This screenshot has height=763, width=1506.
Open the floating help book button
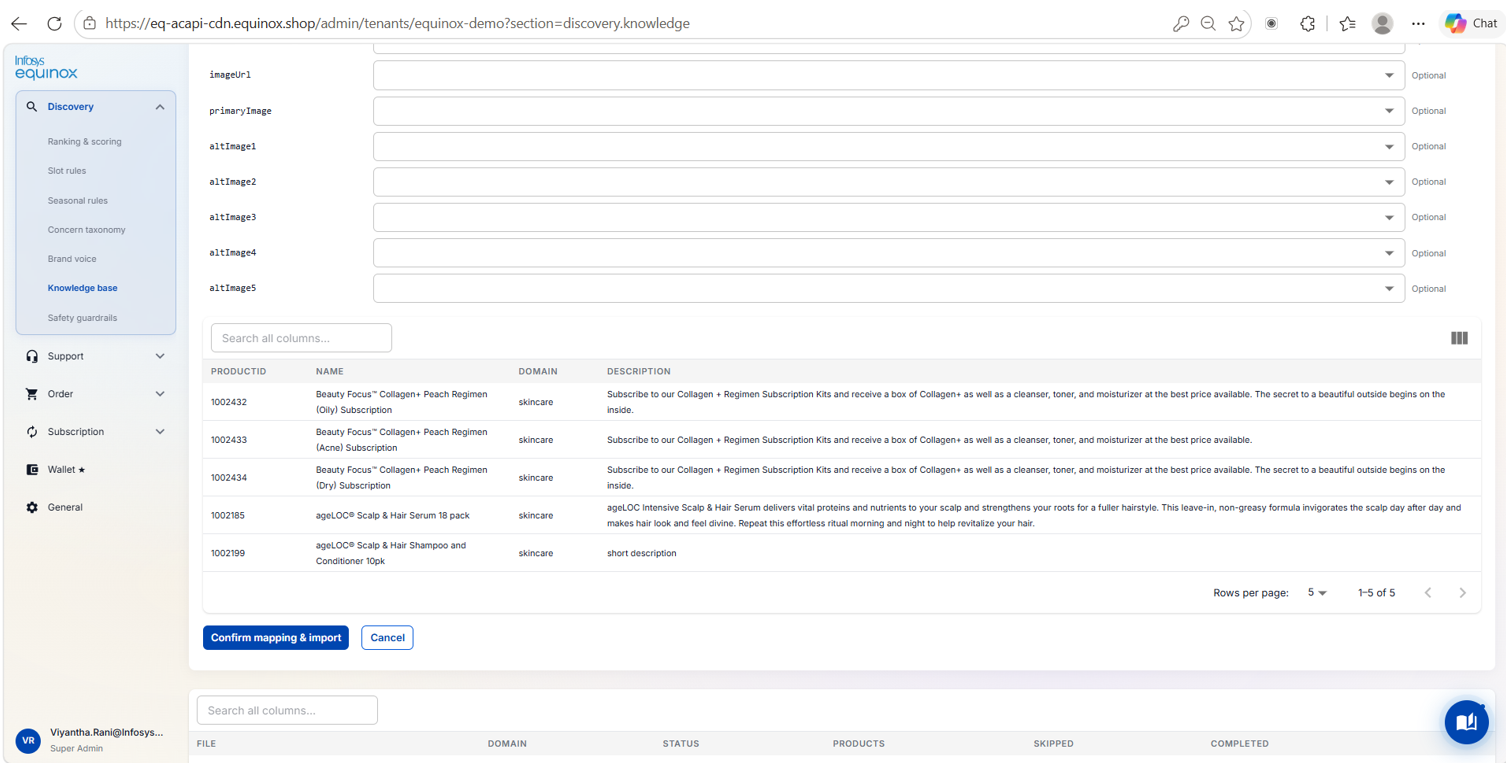(x=1466, y=722)
